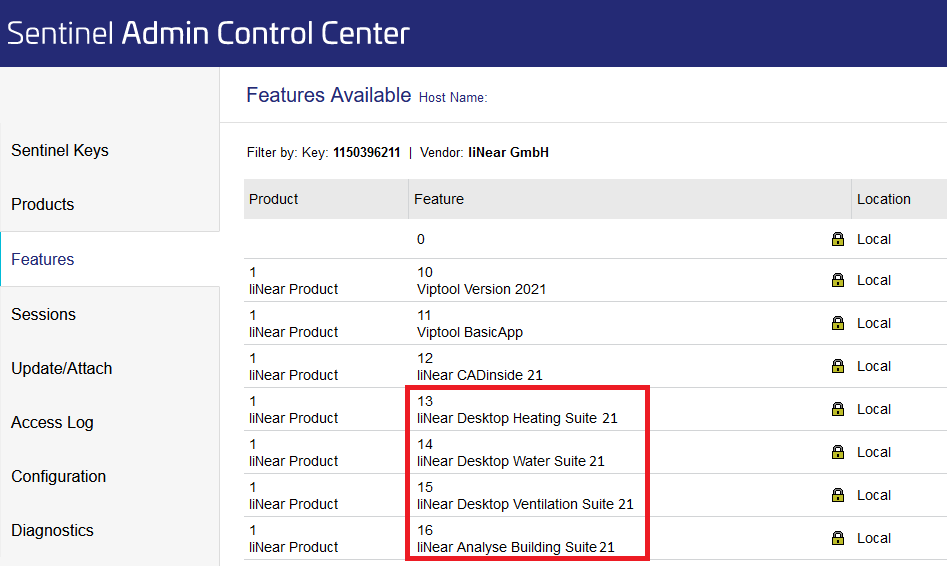
Task: Click vendor name liNear GmbH
Action: coord(509,152)
